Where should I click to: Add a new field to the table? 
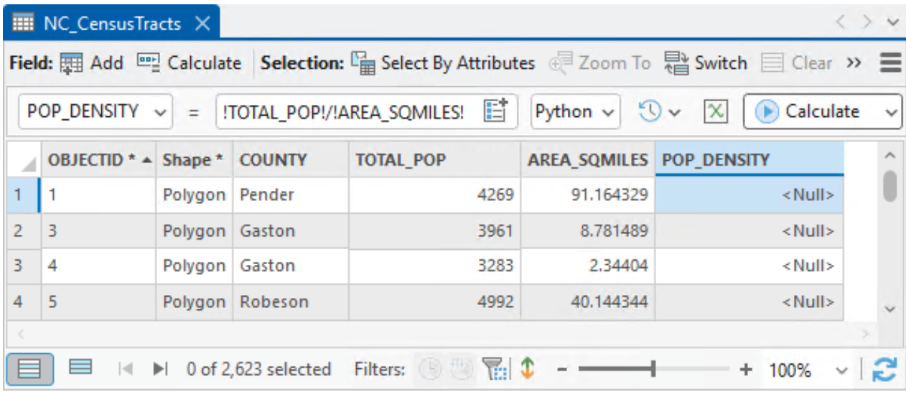pos(92,62)
